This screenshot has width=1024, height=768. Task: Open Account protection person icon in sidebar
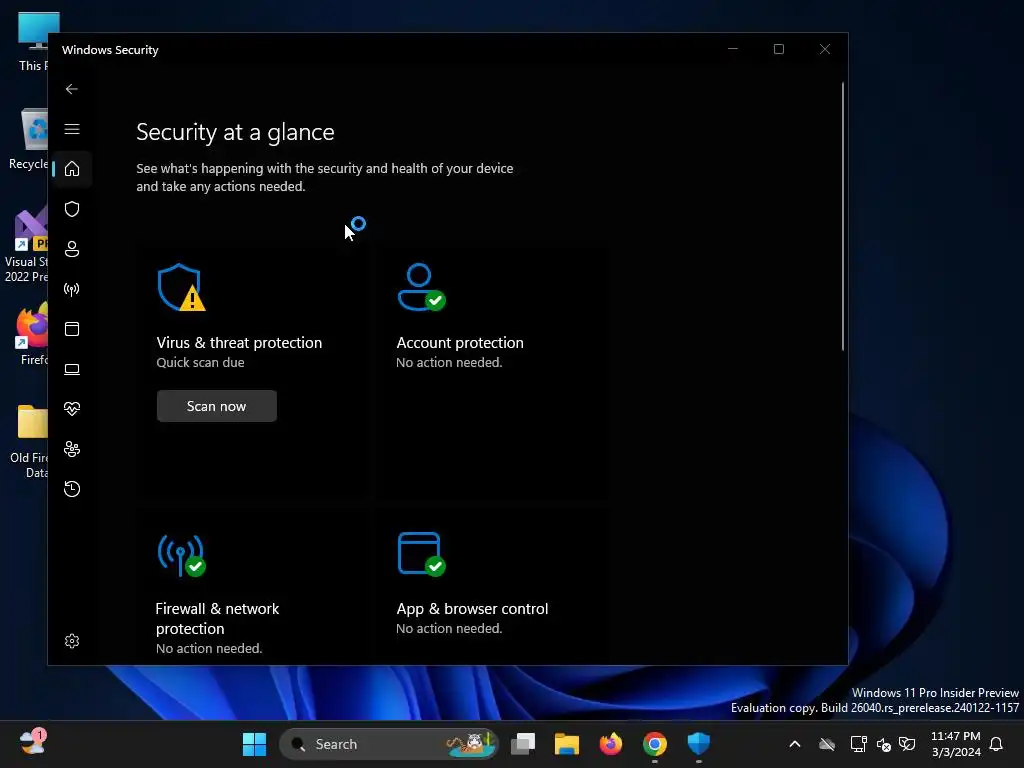[72, 249]
